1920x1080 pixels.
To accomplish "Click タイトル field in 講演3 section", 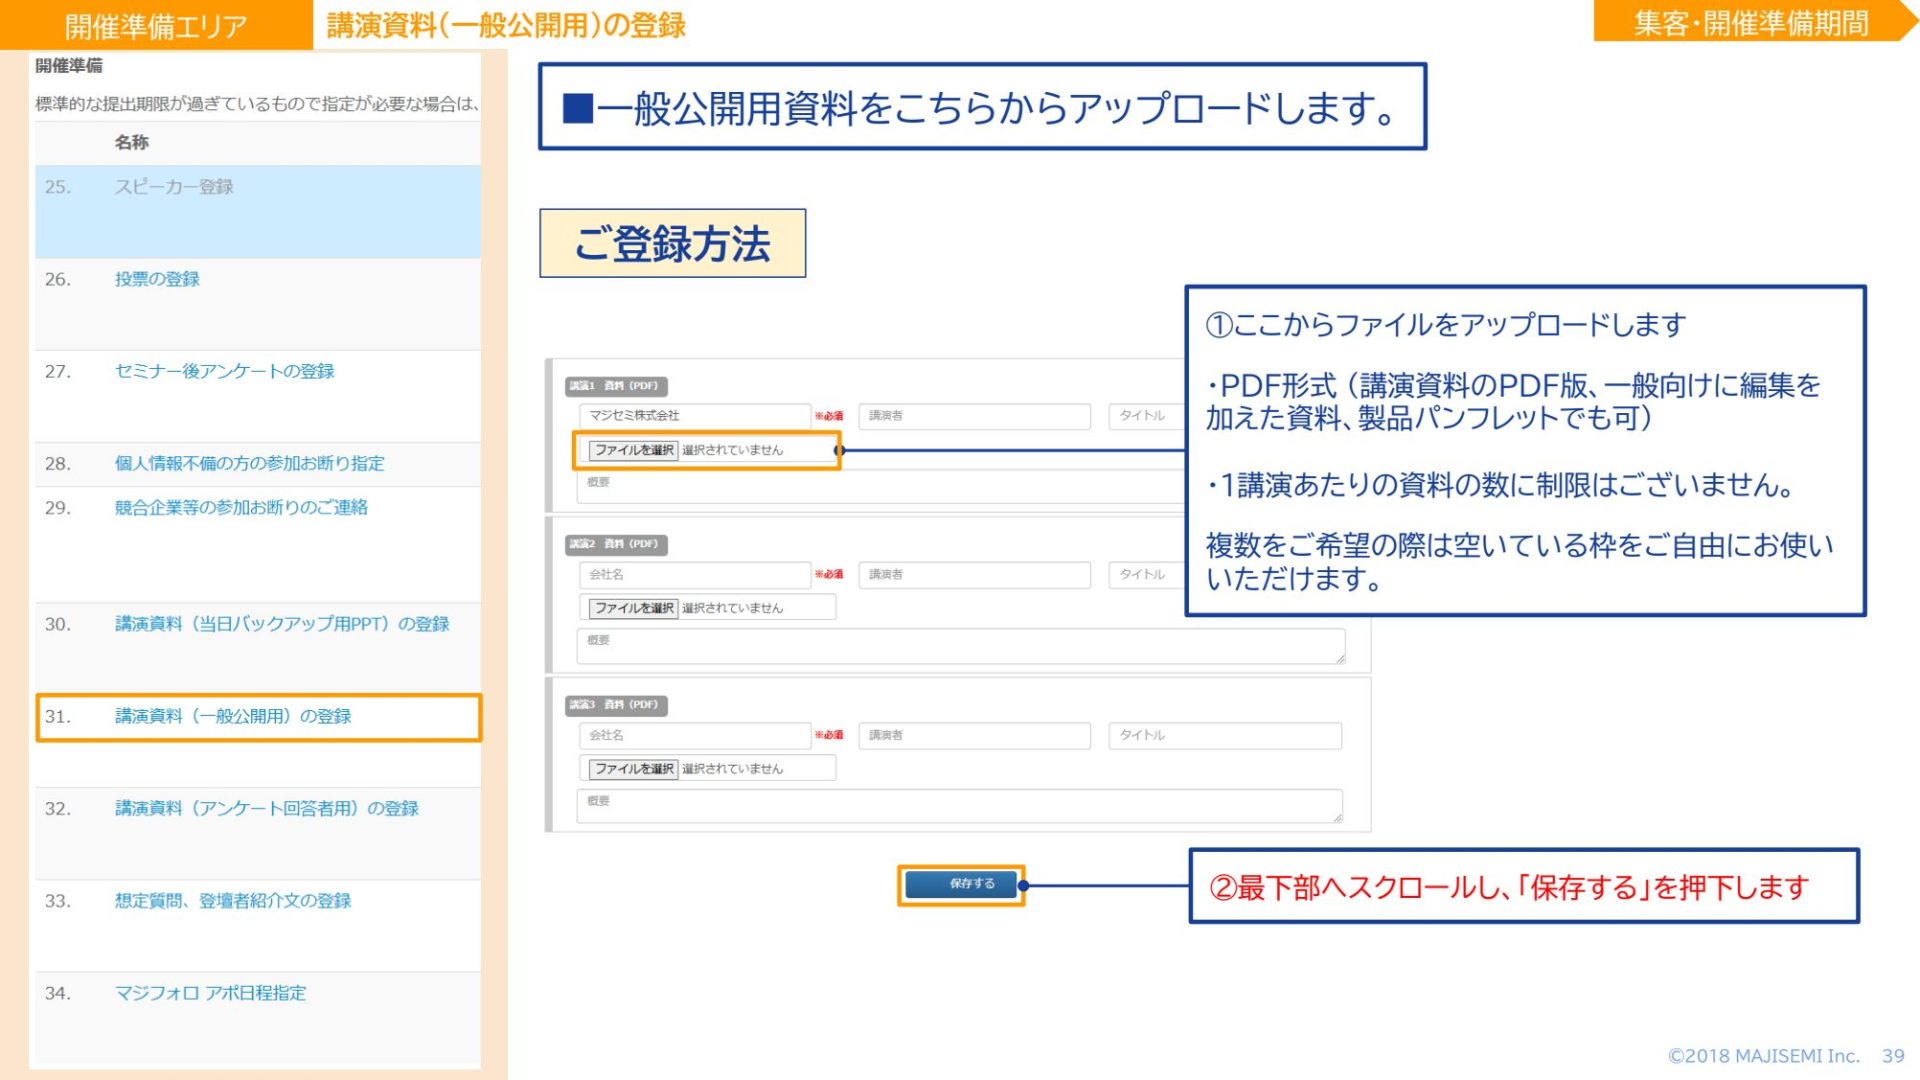I will coord(1224,735).
